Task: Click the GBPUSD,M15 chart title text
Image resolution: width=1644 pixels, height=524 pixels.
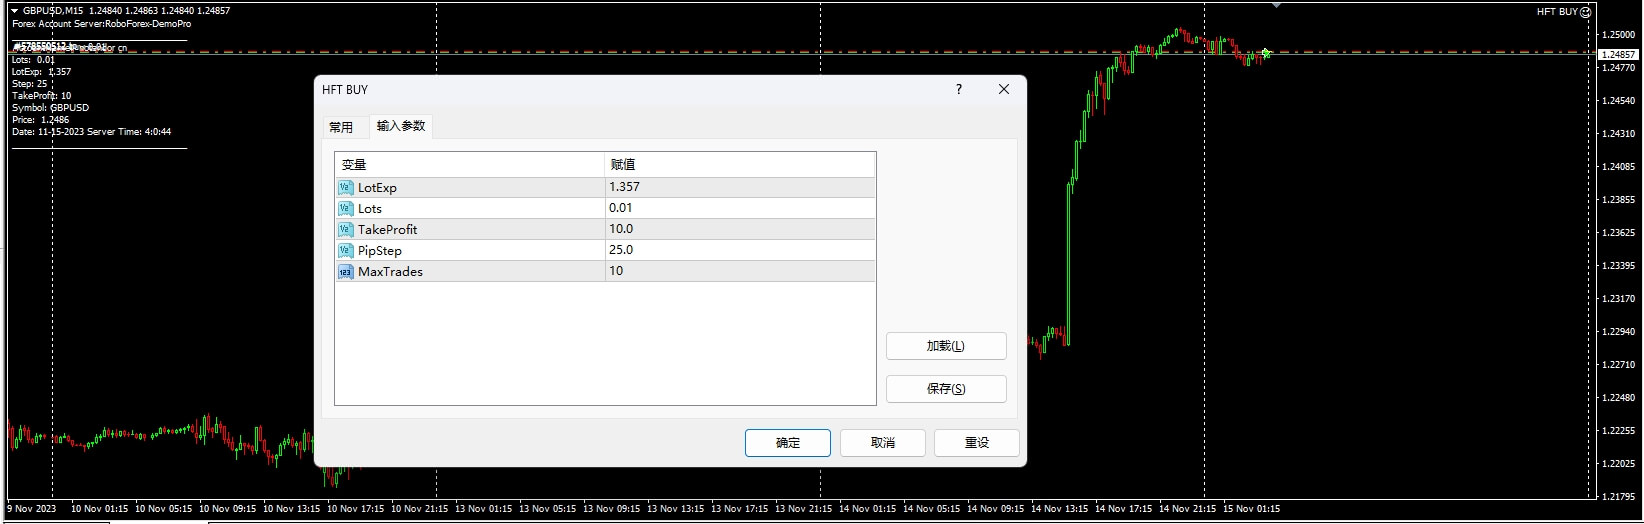Action: pos(53,11)
